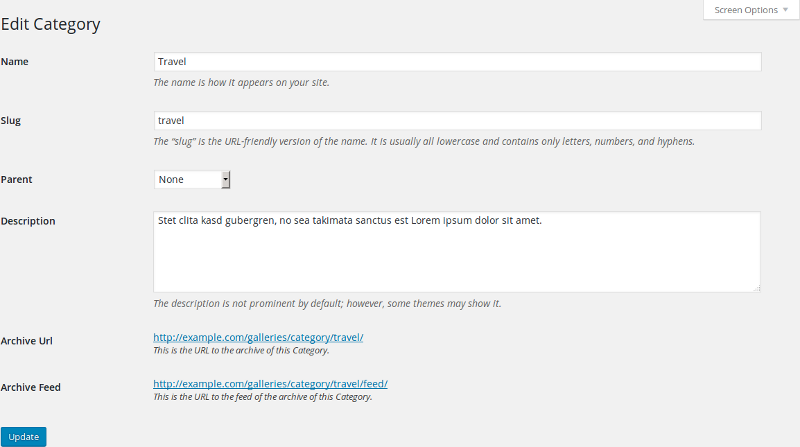Screen dimensions: 800x447
Task: Click the help text about description prominence
Action: (x=327, y=304)
